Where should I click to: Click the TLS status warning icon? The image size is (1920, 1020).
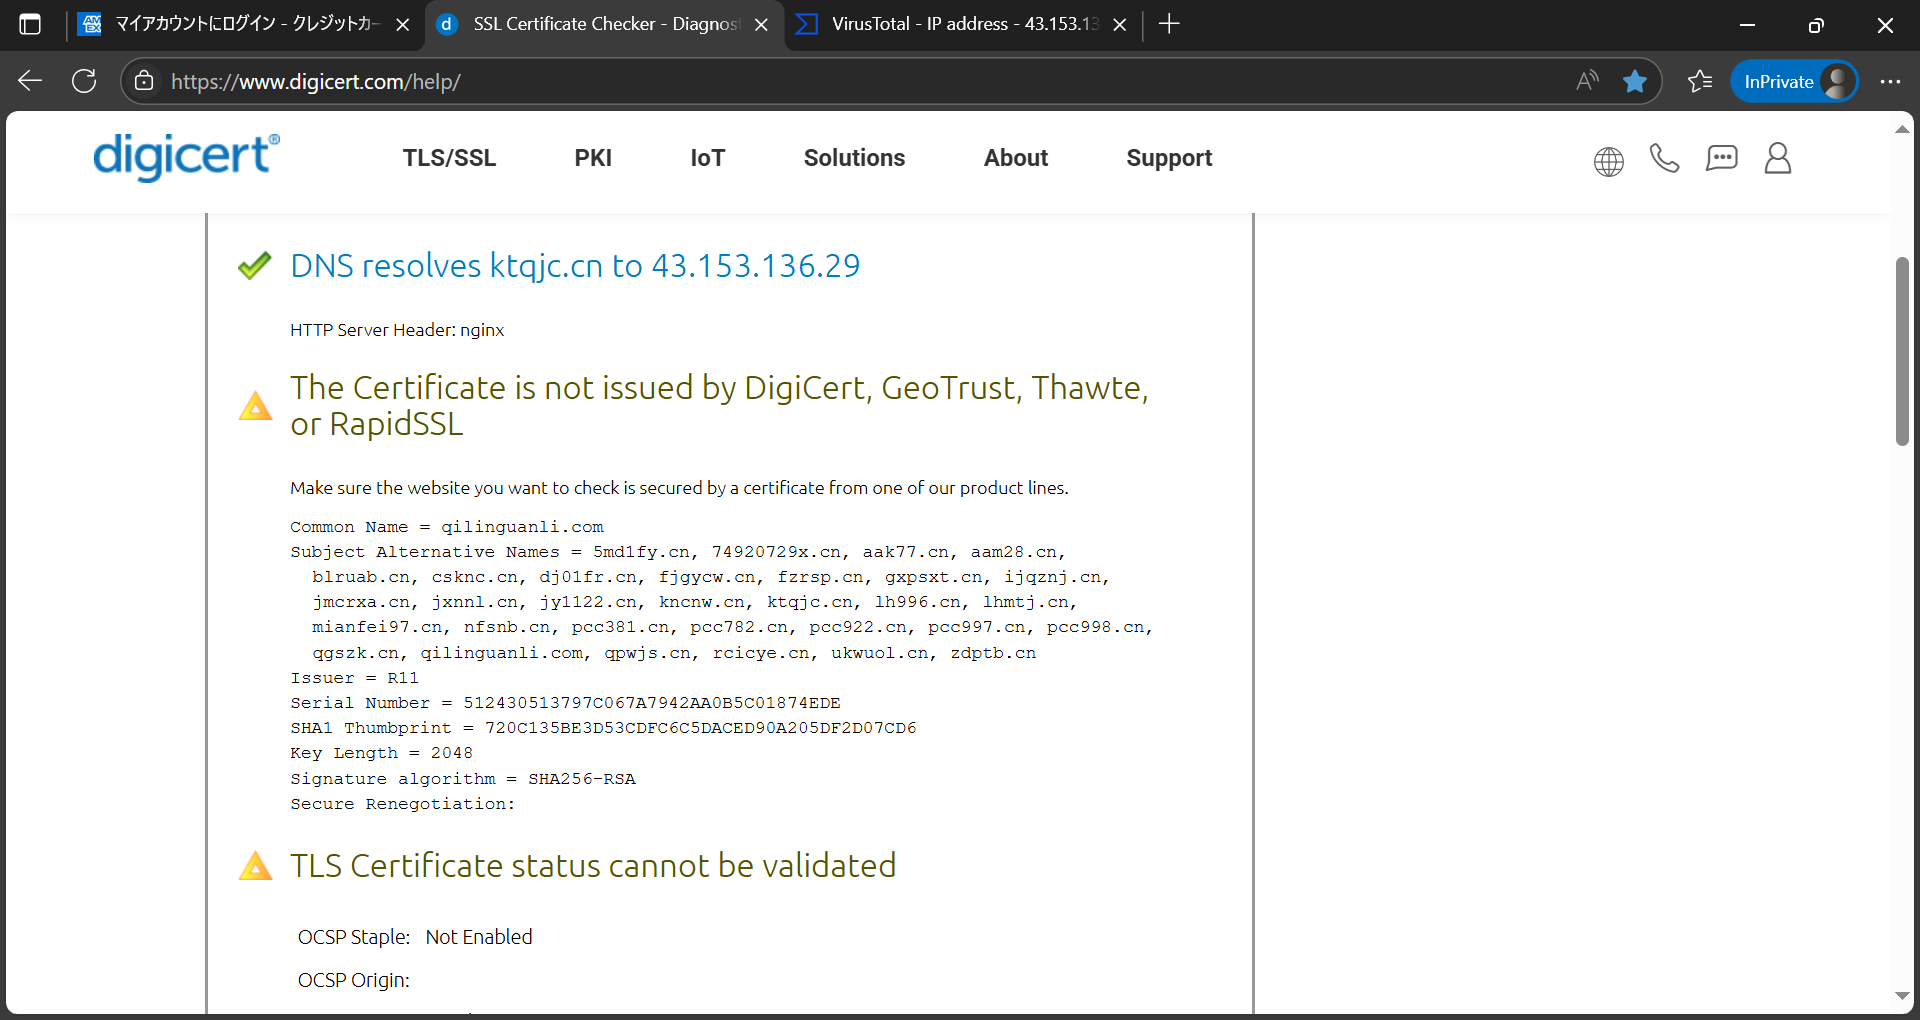255,866
